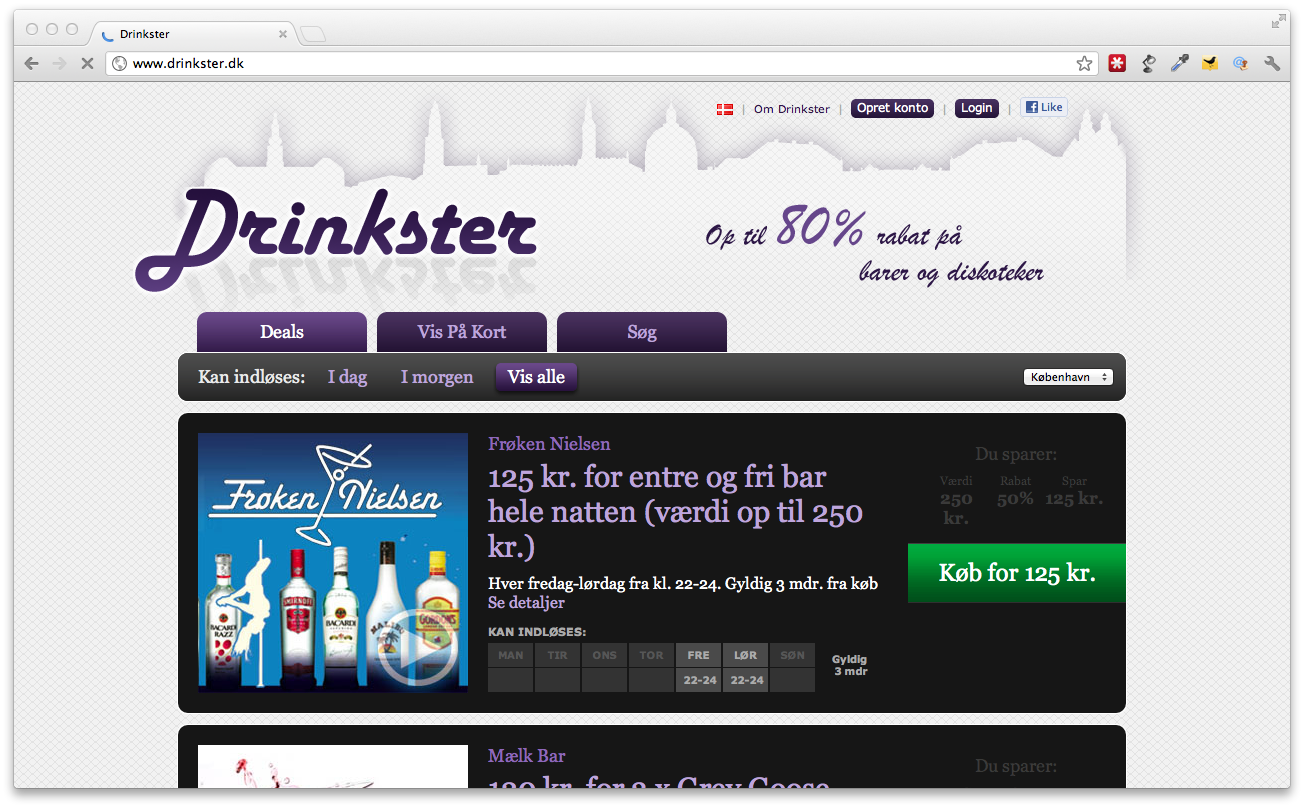Viewport: 1304px width, 808px height.
Task: Select the eyedropper extension icon
Action: click(1180, 63)
